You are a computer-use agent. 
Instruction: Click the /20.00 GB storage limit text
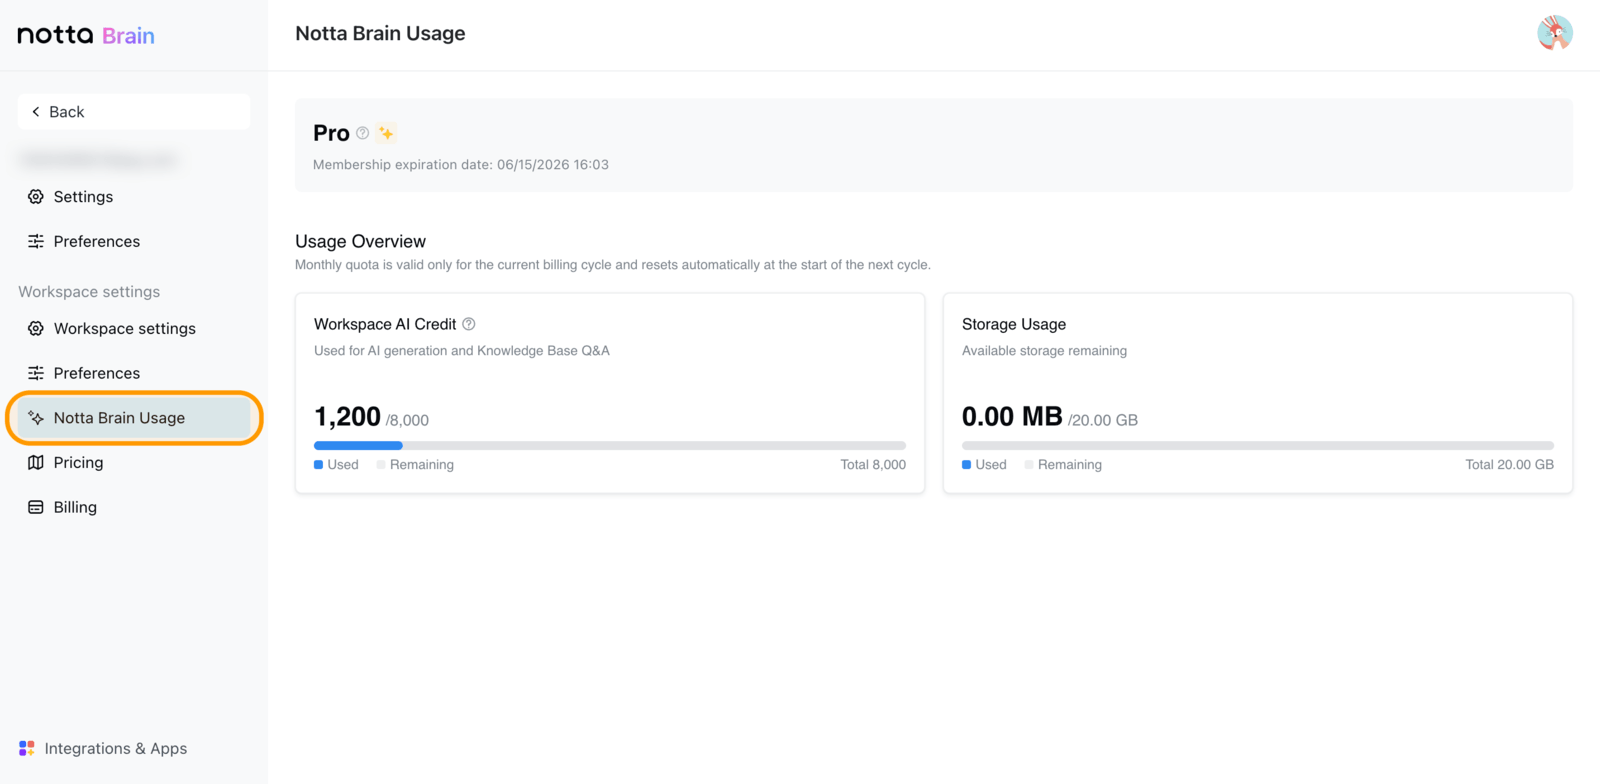1103,420
